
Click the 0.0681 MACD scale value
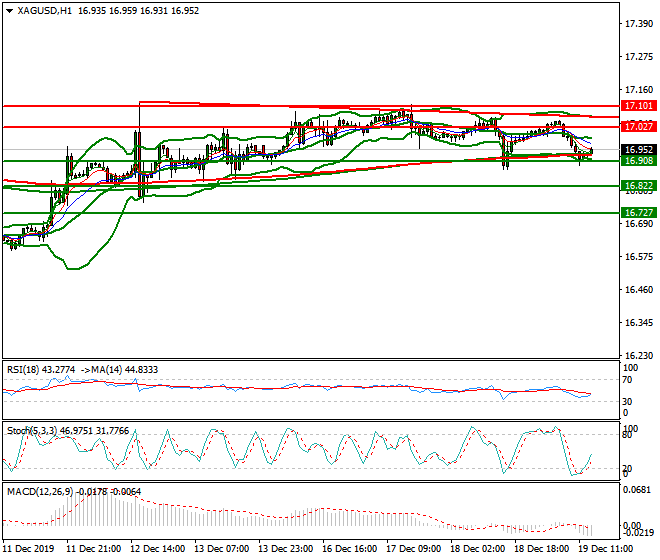click(639, 490)
